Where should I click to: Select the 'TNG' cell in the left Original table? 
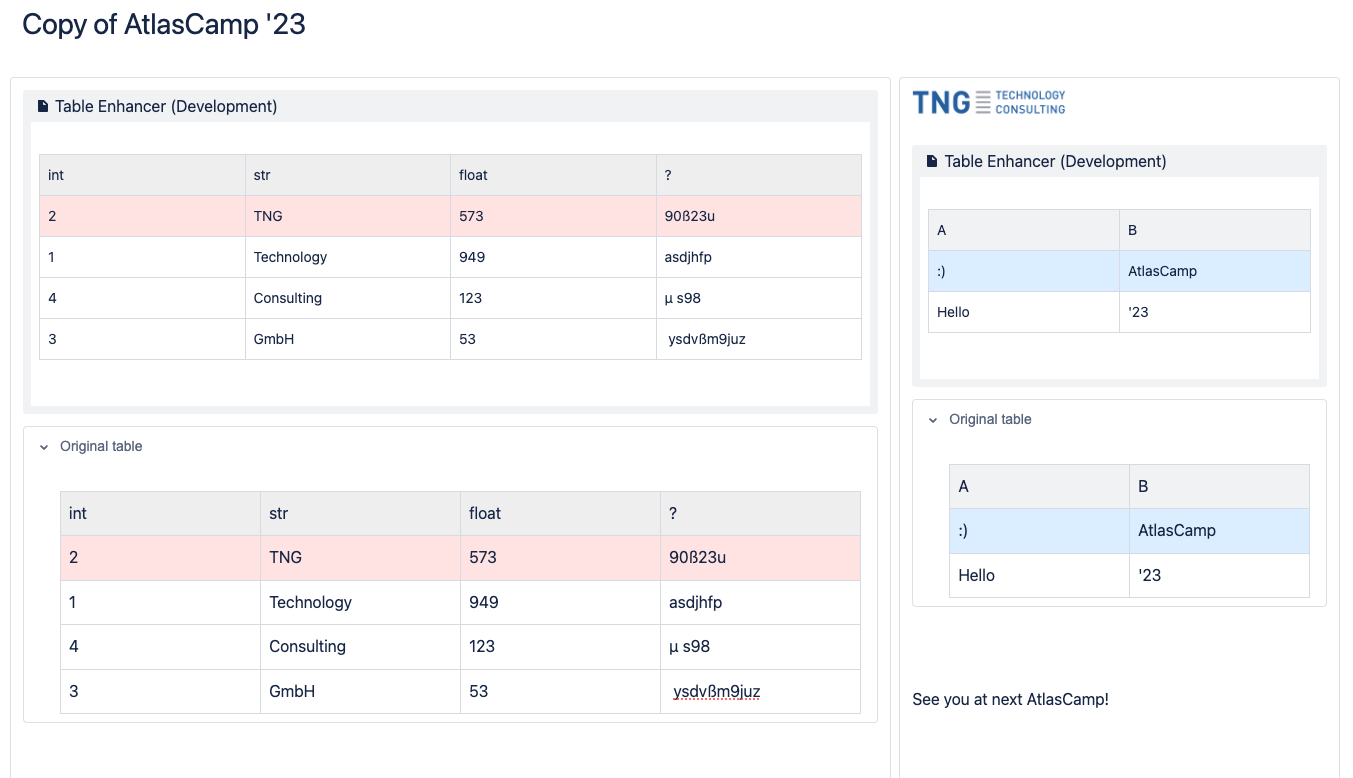pos(286,557)
